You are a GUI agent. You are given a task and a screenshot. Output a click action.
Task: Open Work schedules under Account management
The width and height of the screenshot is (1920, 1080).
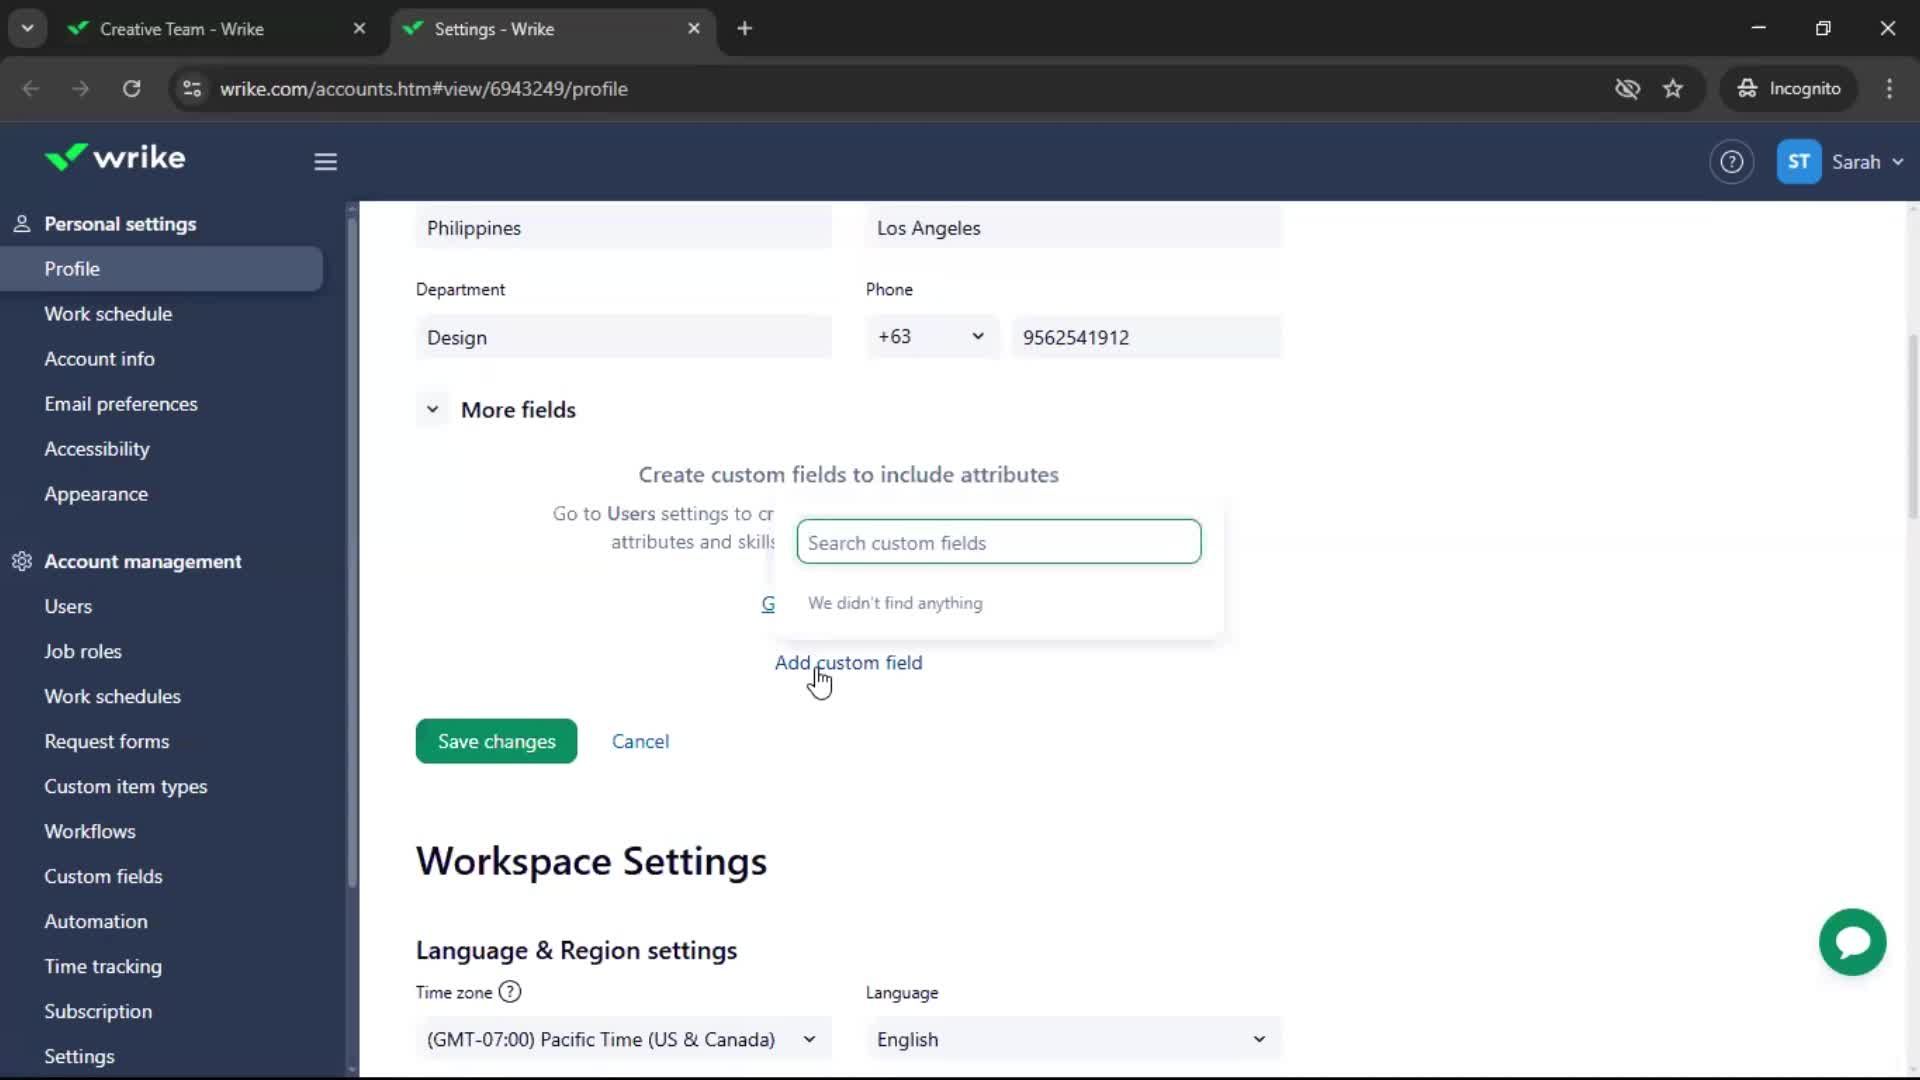(x=112, y=696)
